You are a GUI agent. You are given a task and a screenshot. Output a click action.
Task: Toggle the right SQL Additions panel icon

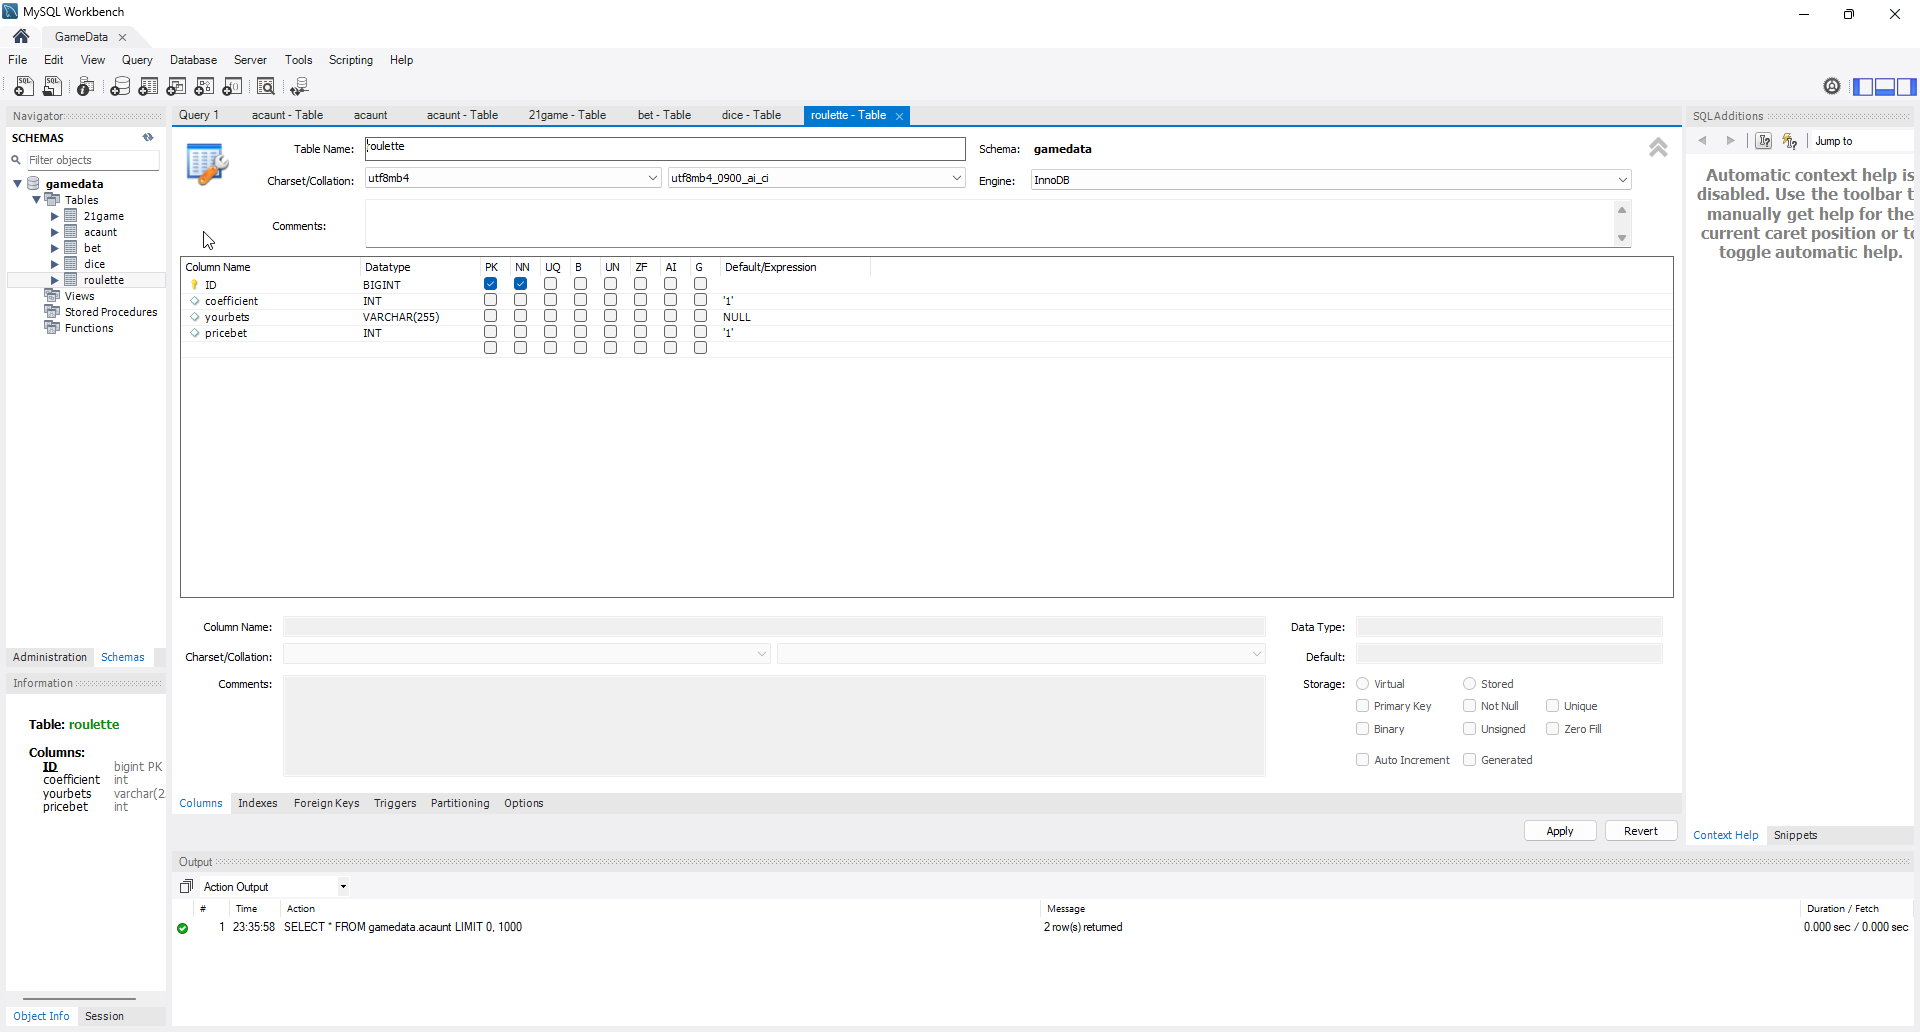click(1907, 87)
